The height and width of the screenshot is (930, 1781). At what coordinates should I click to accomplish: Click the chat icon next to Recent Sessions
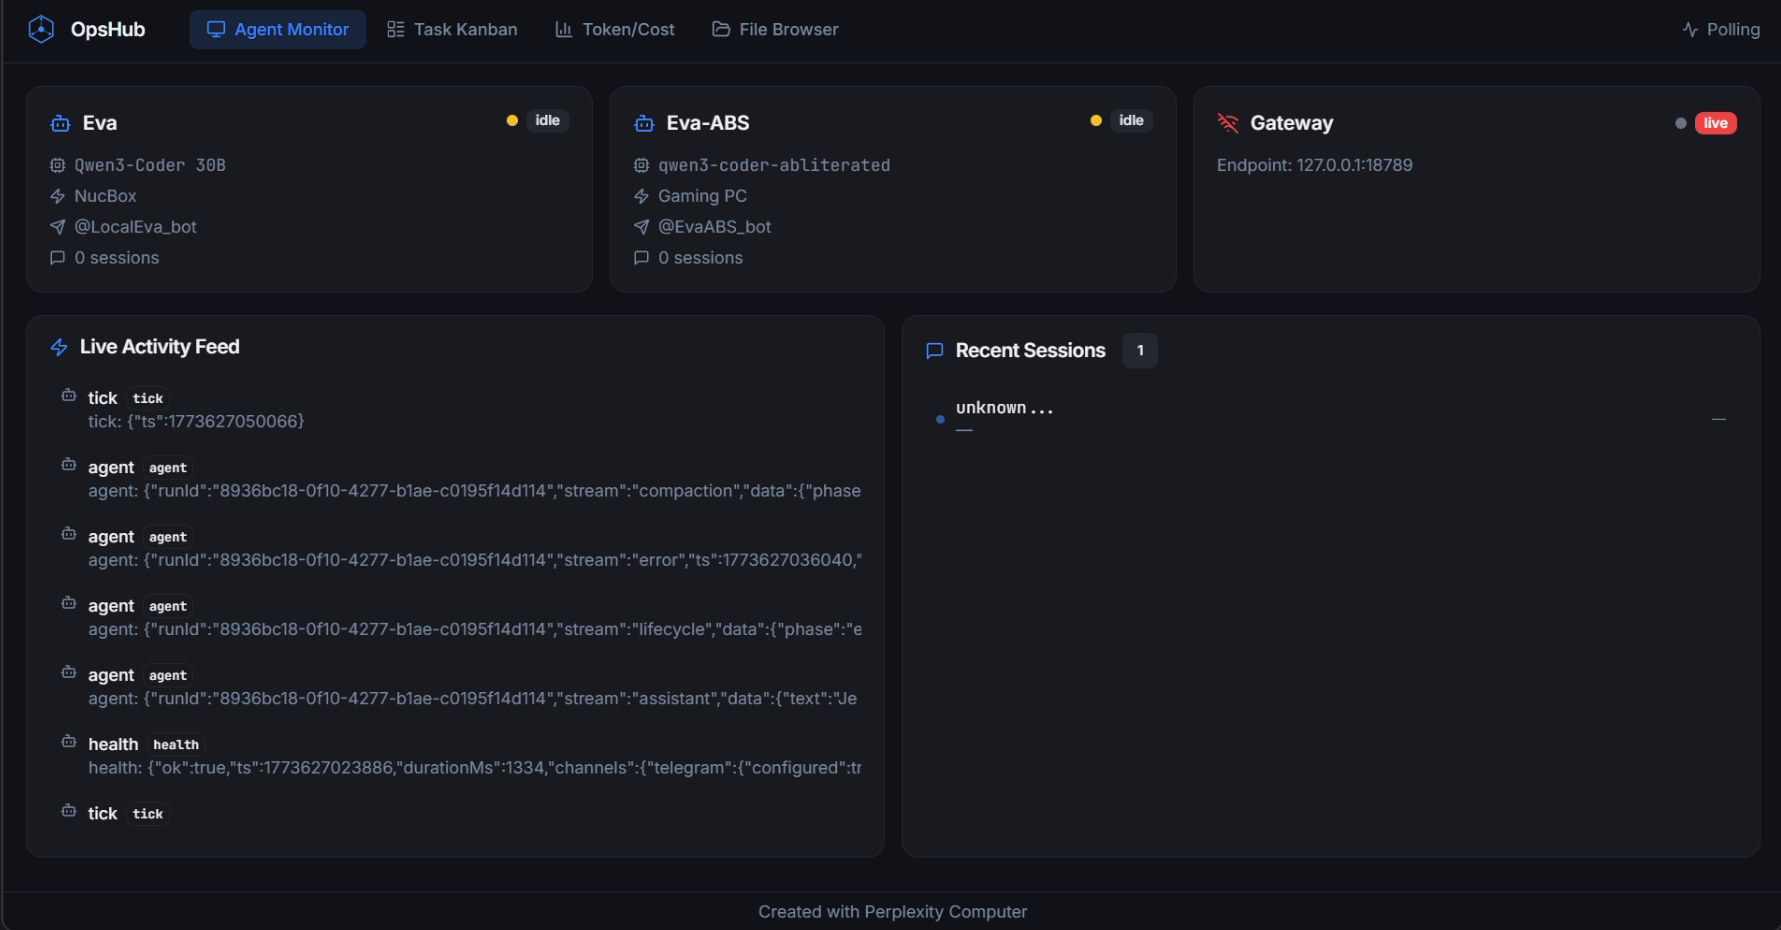pyautogui.click(x=935, y=351)
